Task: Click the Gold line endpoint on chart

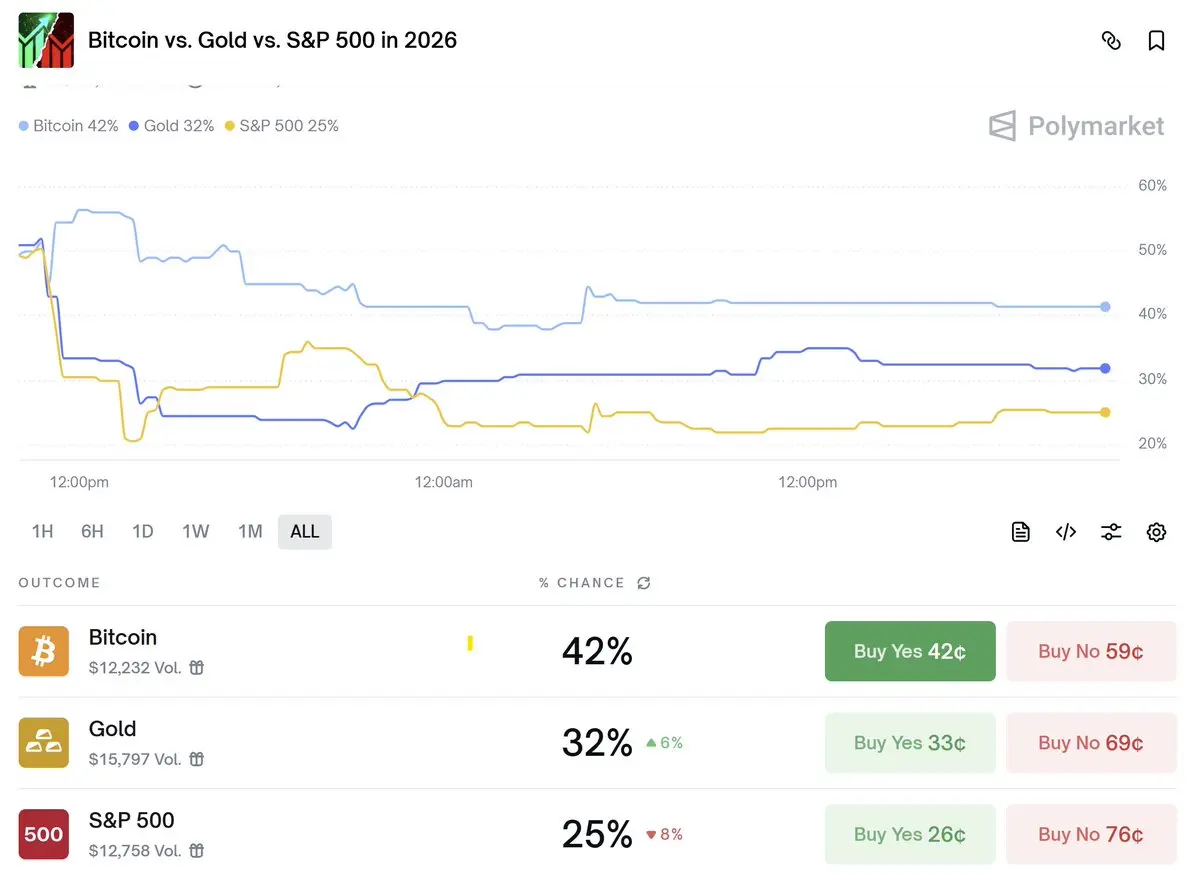Action: 1105,368
